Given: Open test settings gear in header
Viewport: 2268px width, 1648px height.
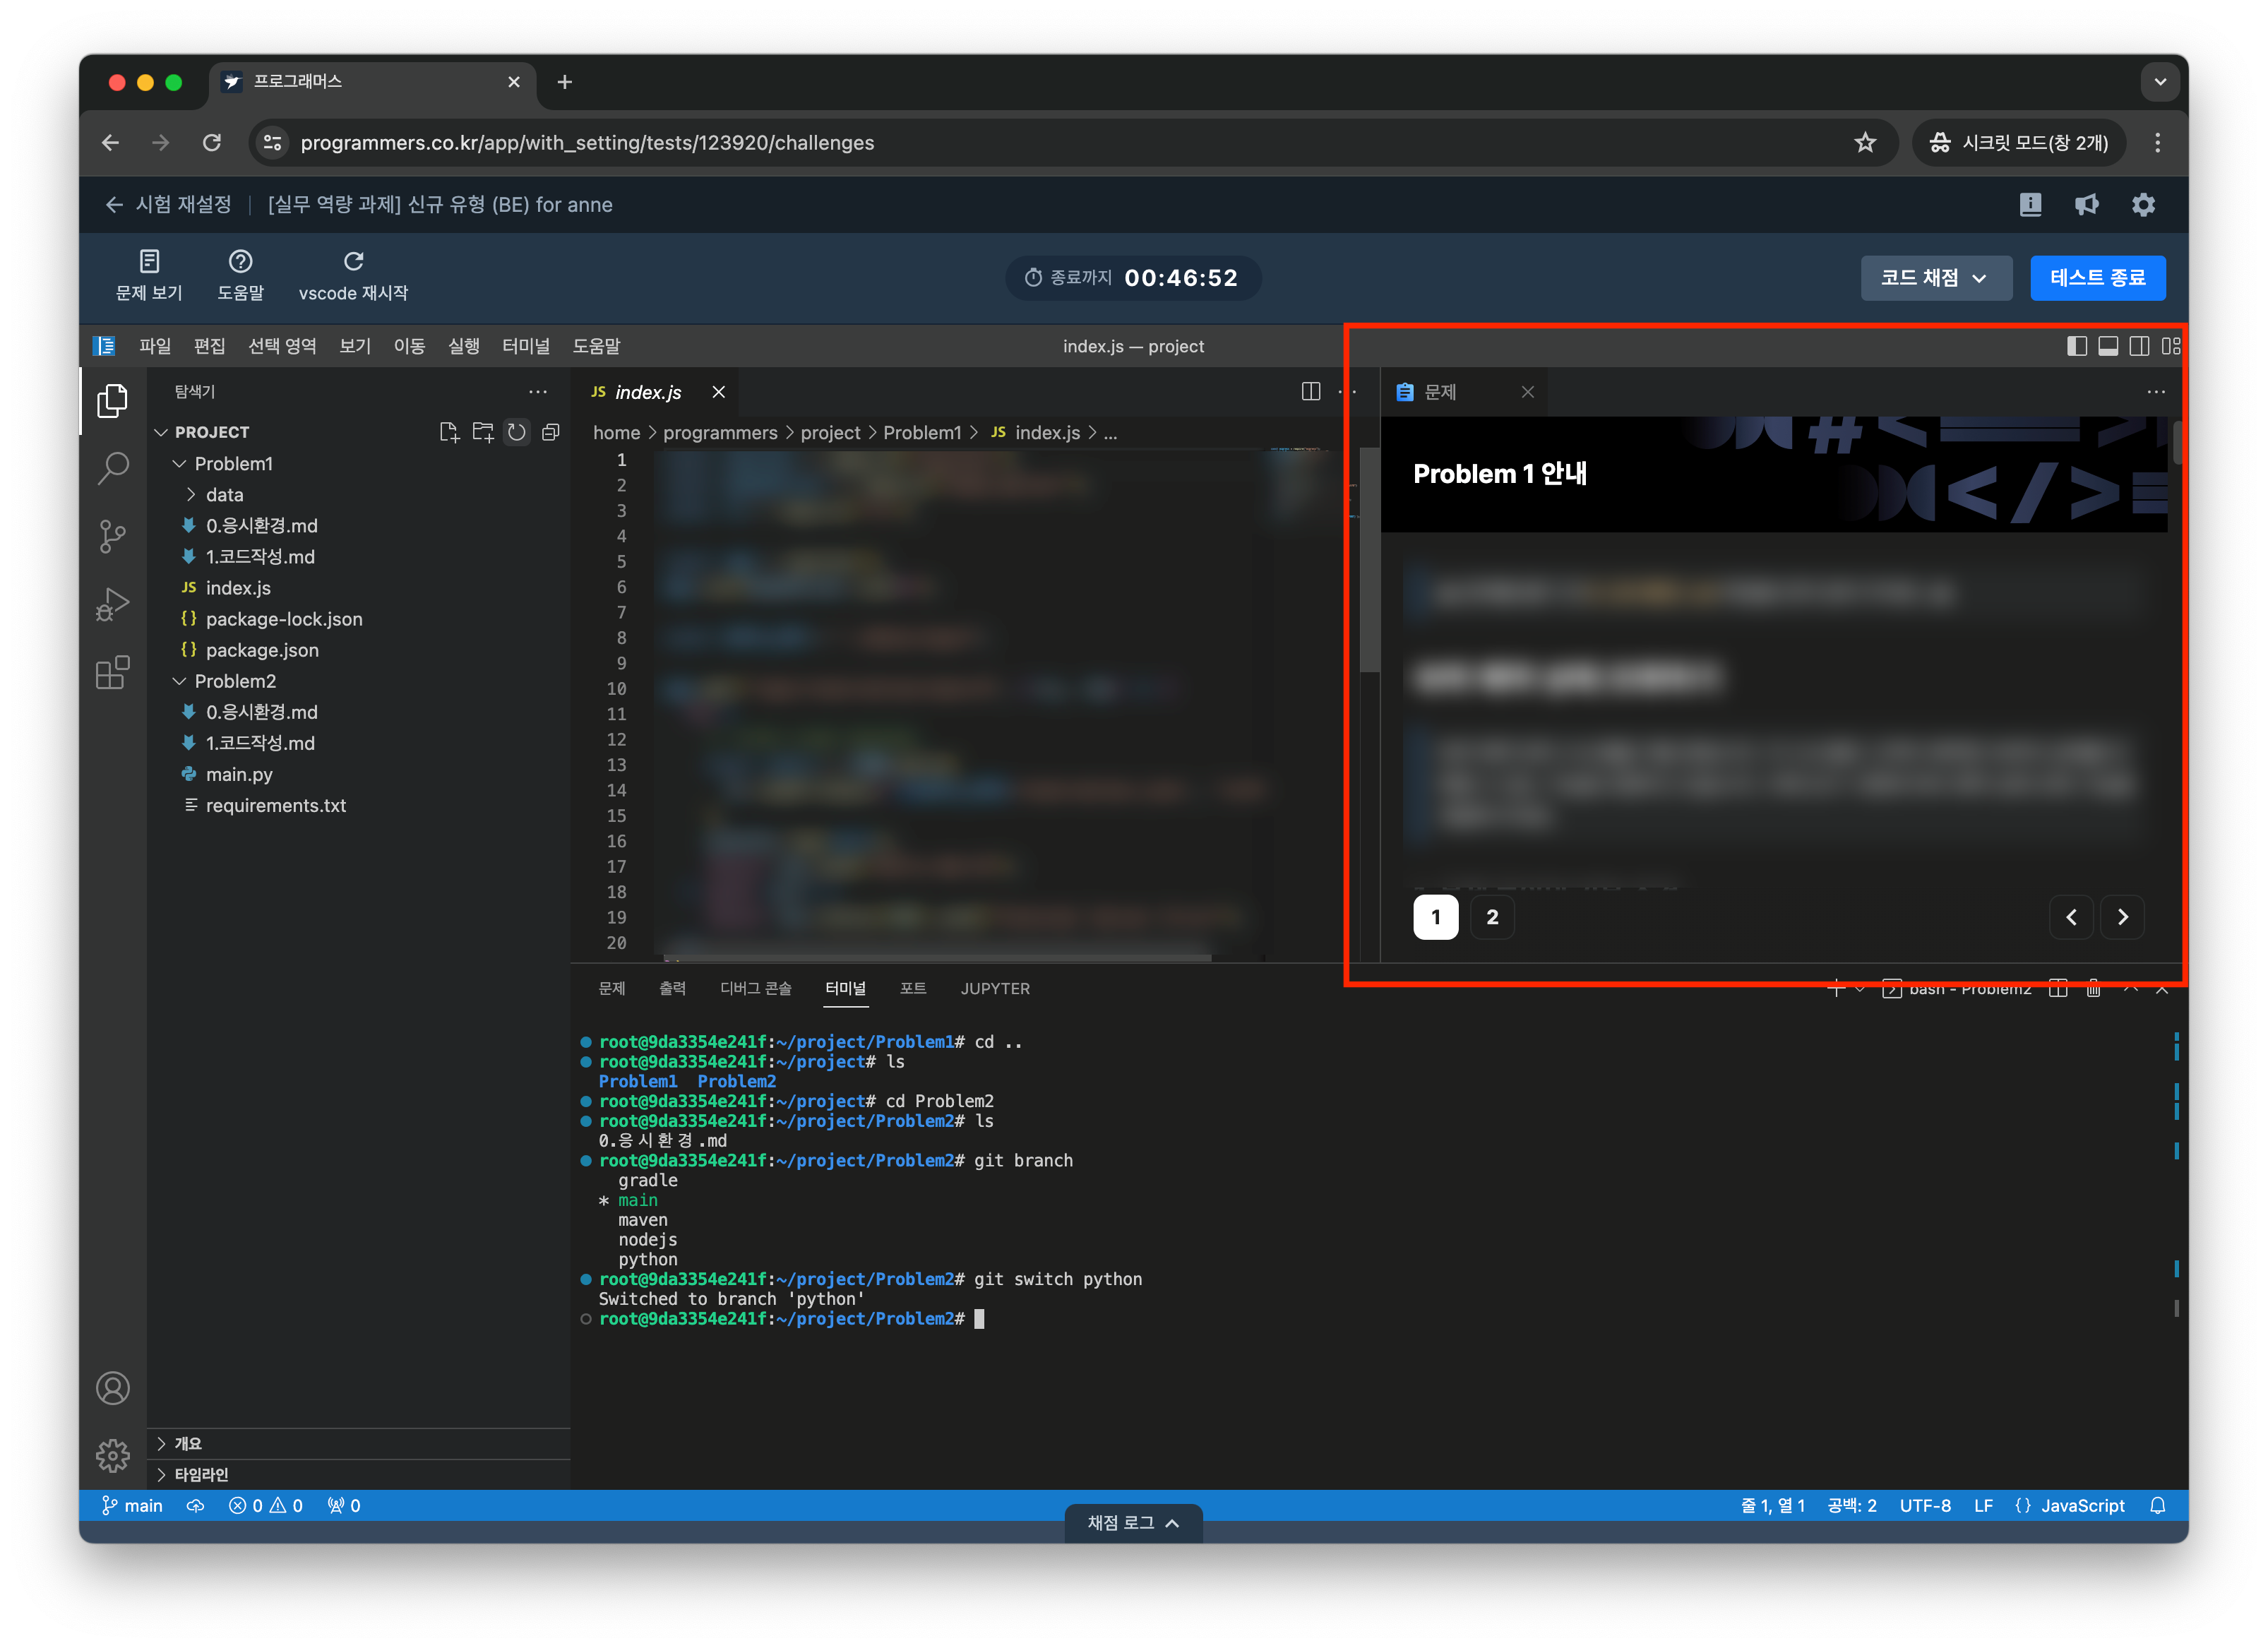Looking at the screenshot, I should [2143, 205].
